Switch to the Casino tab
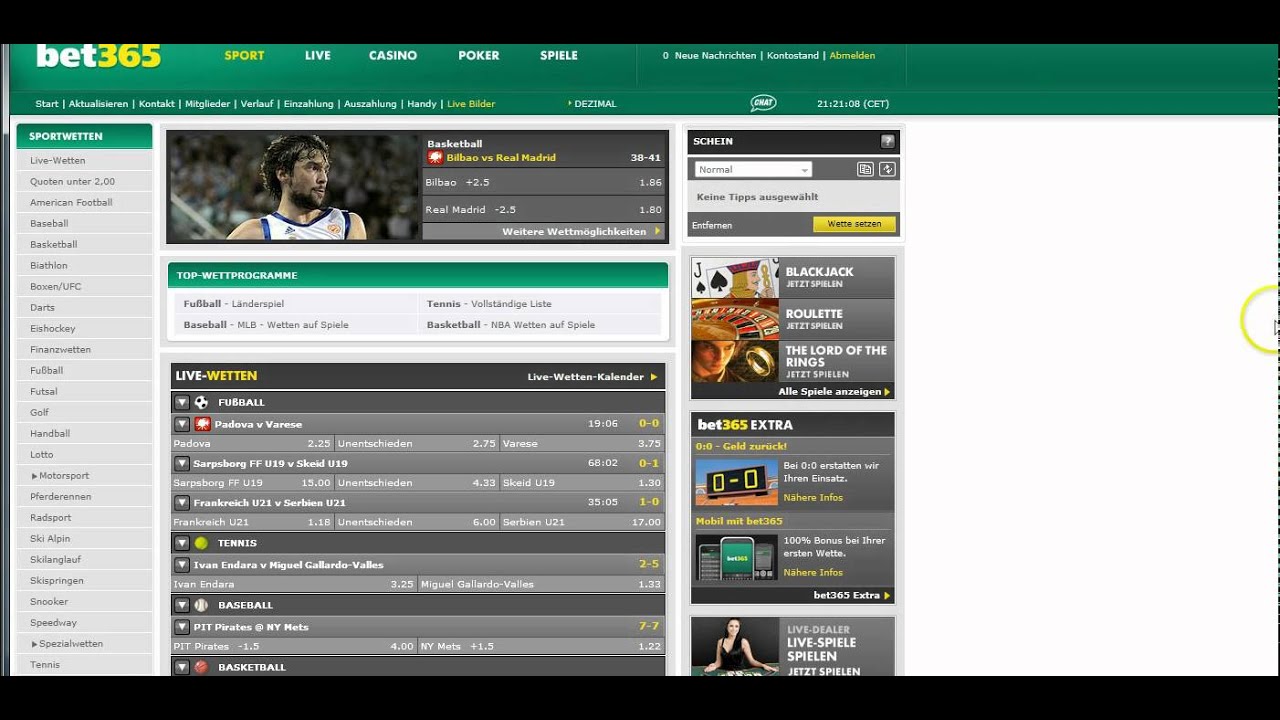1280x720 pixels. [x=393, y=55]
